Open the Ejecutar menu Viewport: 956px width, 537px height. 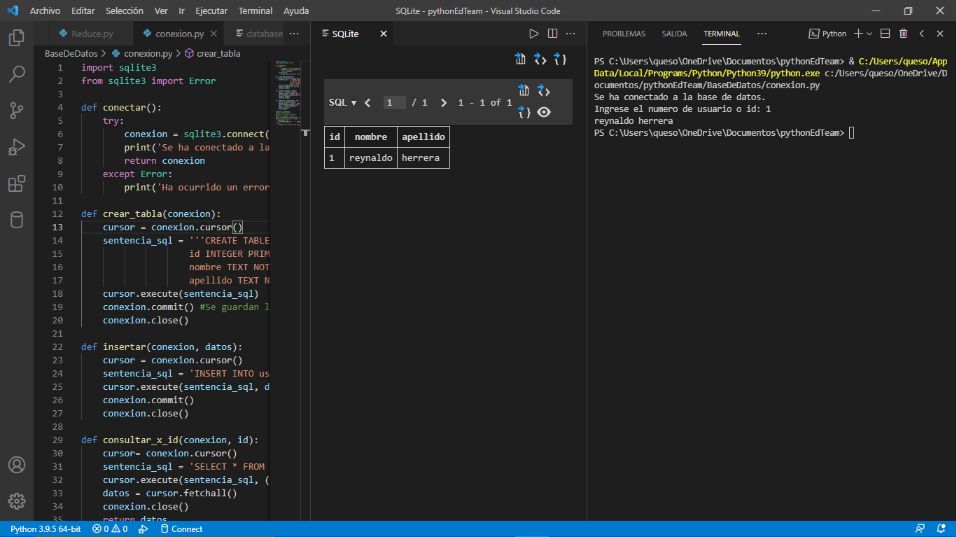(212, 11)
